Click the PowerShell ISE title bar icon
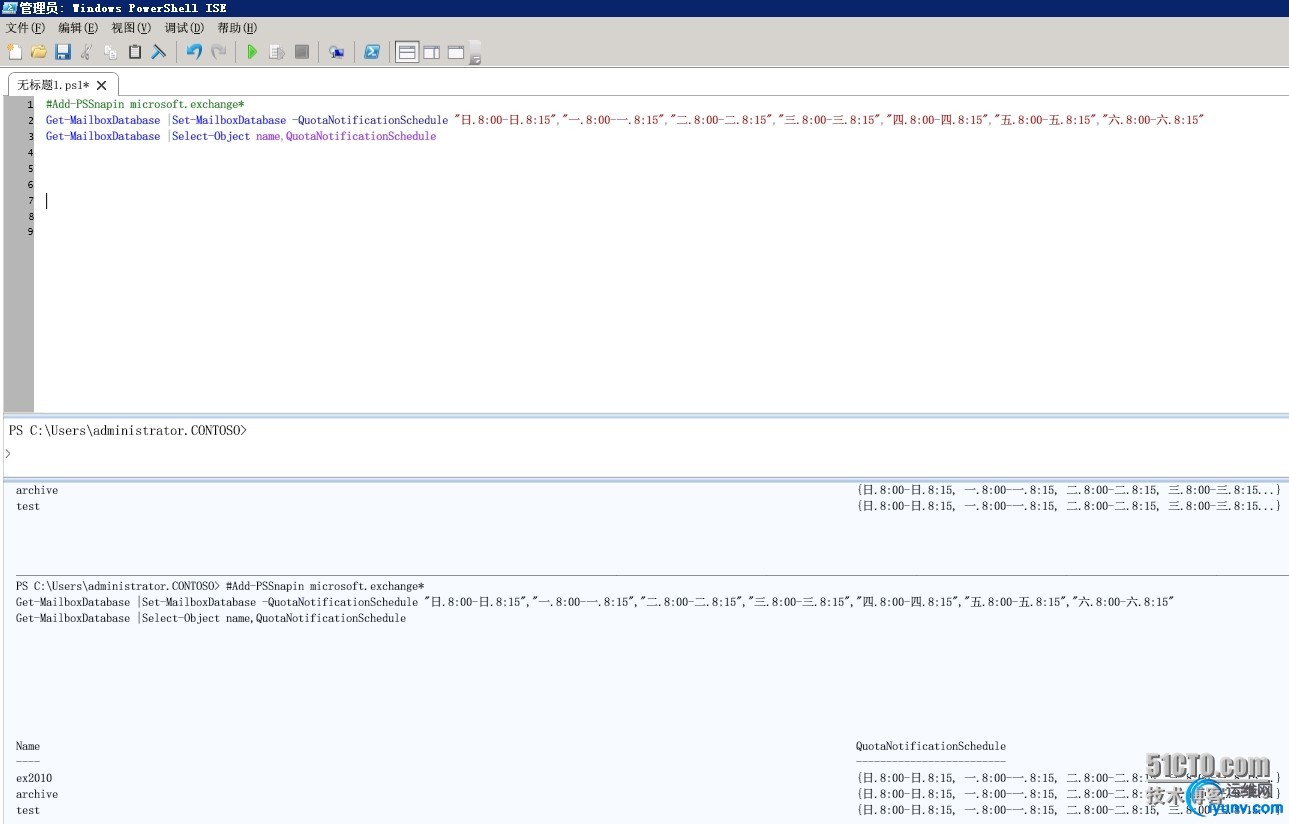The width and height of the screenshot is (1289, 824). coord(9,8)
